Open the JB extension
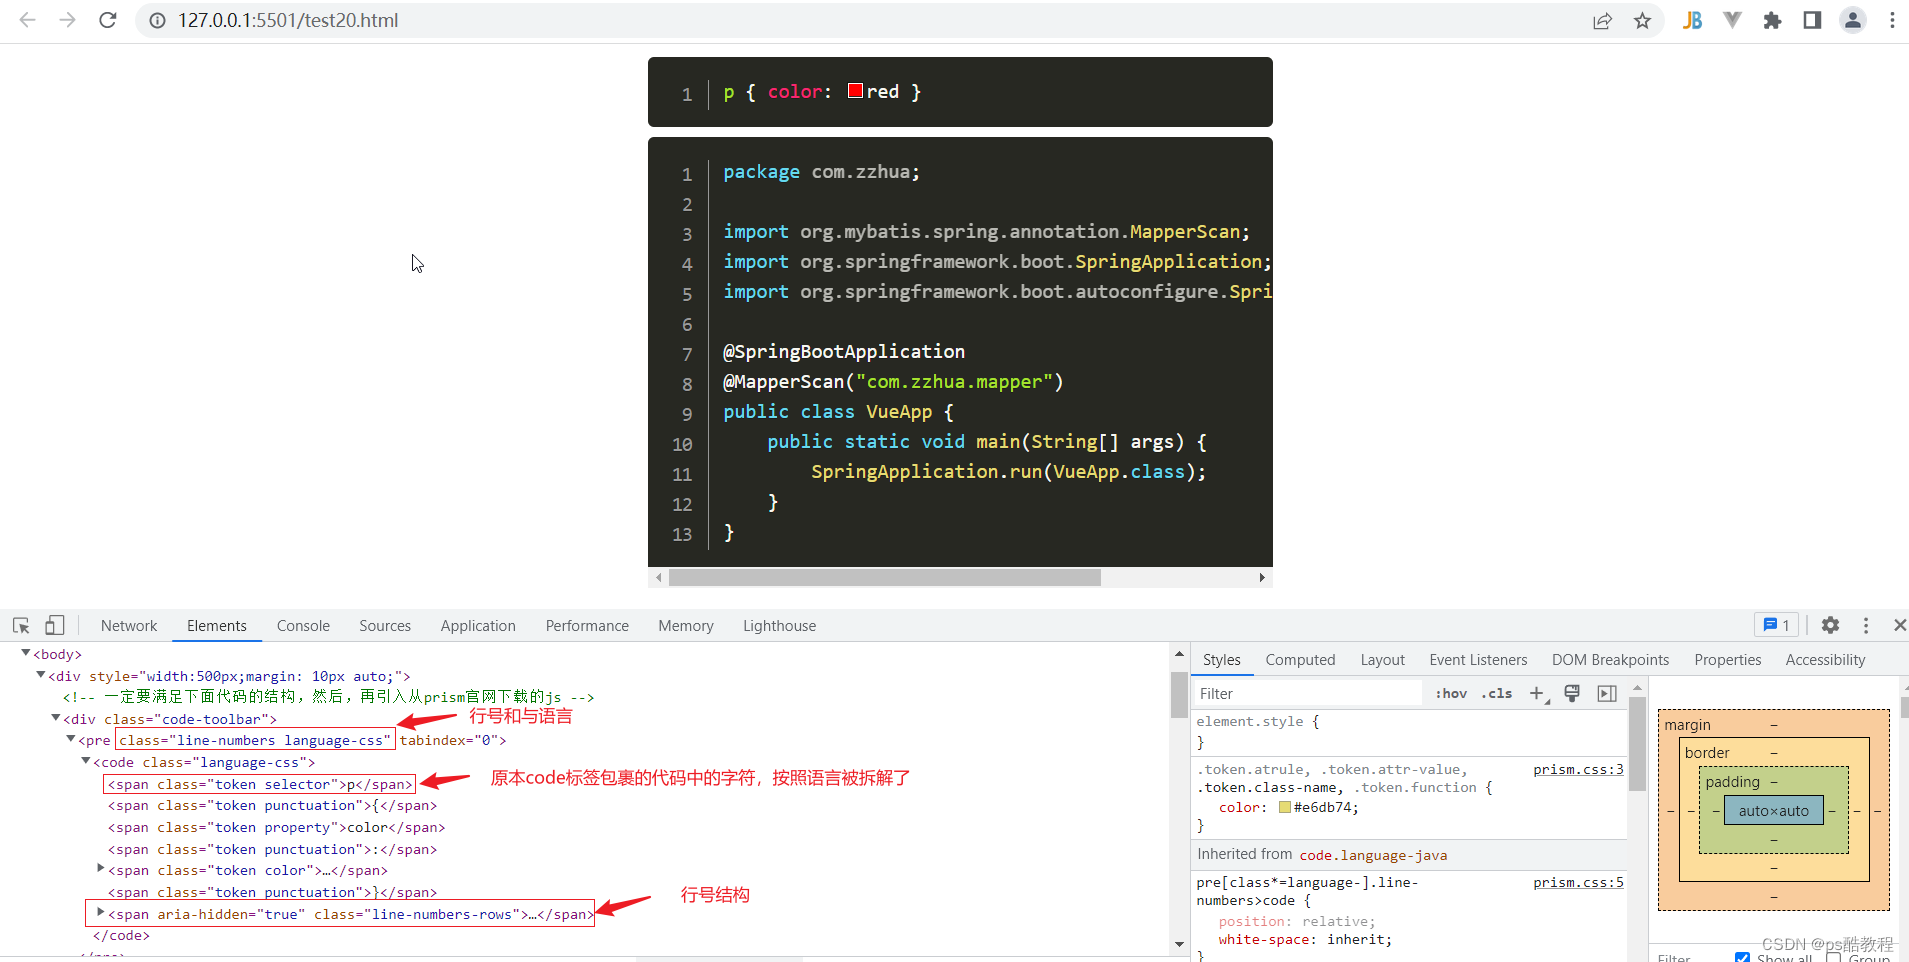The height and width of the screenshot is (962, 1909). pyautogui.click(x=1692, y=20)
